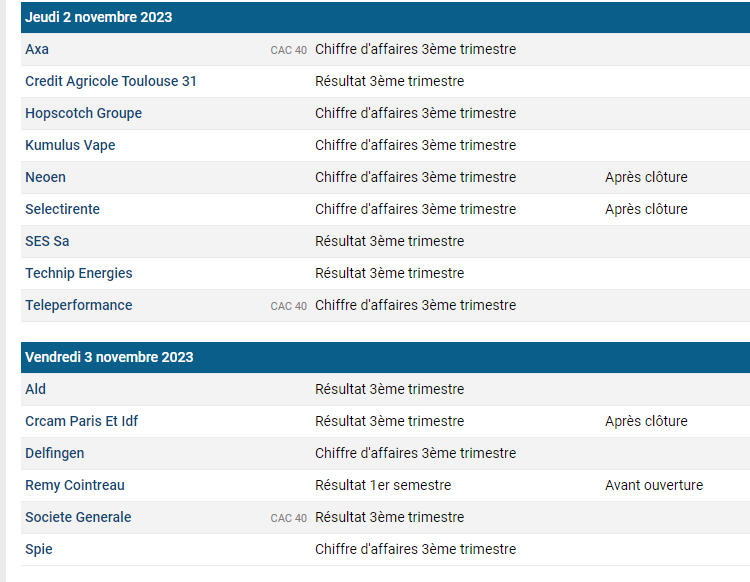Click Selectirente's Après clôture timing text
Screen dimensions: 750x582
click(646, 209)
